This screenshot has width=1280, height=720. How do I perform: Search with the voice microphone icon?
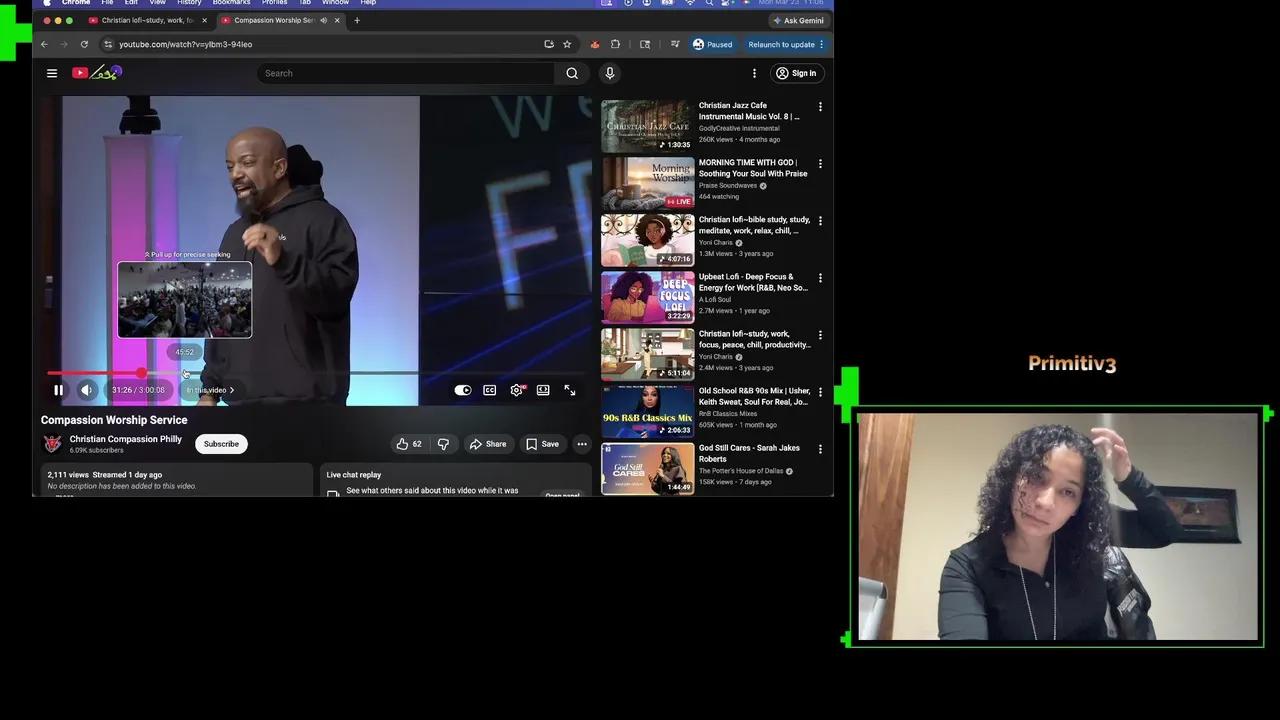pyautogui.click(x=610, y=73)
